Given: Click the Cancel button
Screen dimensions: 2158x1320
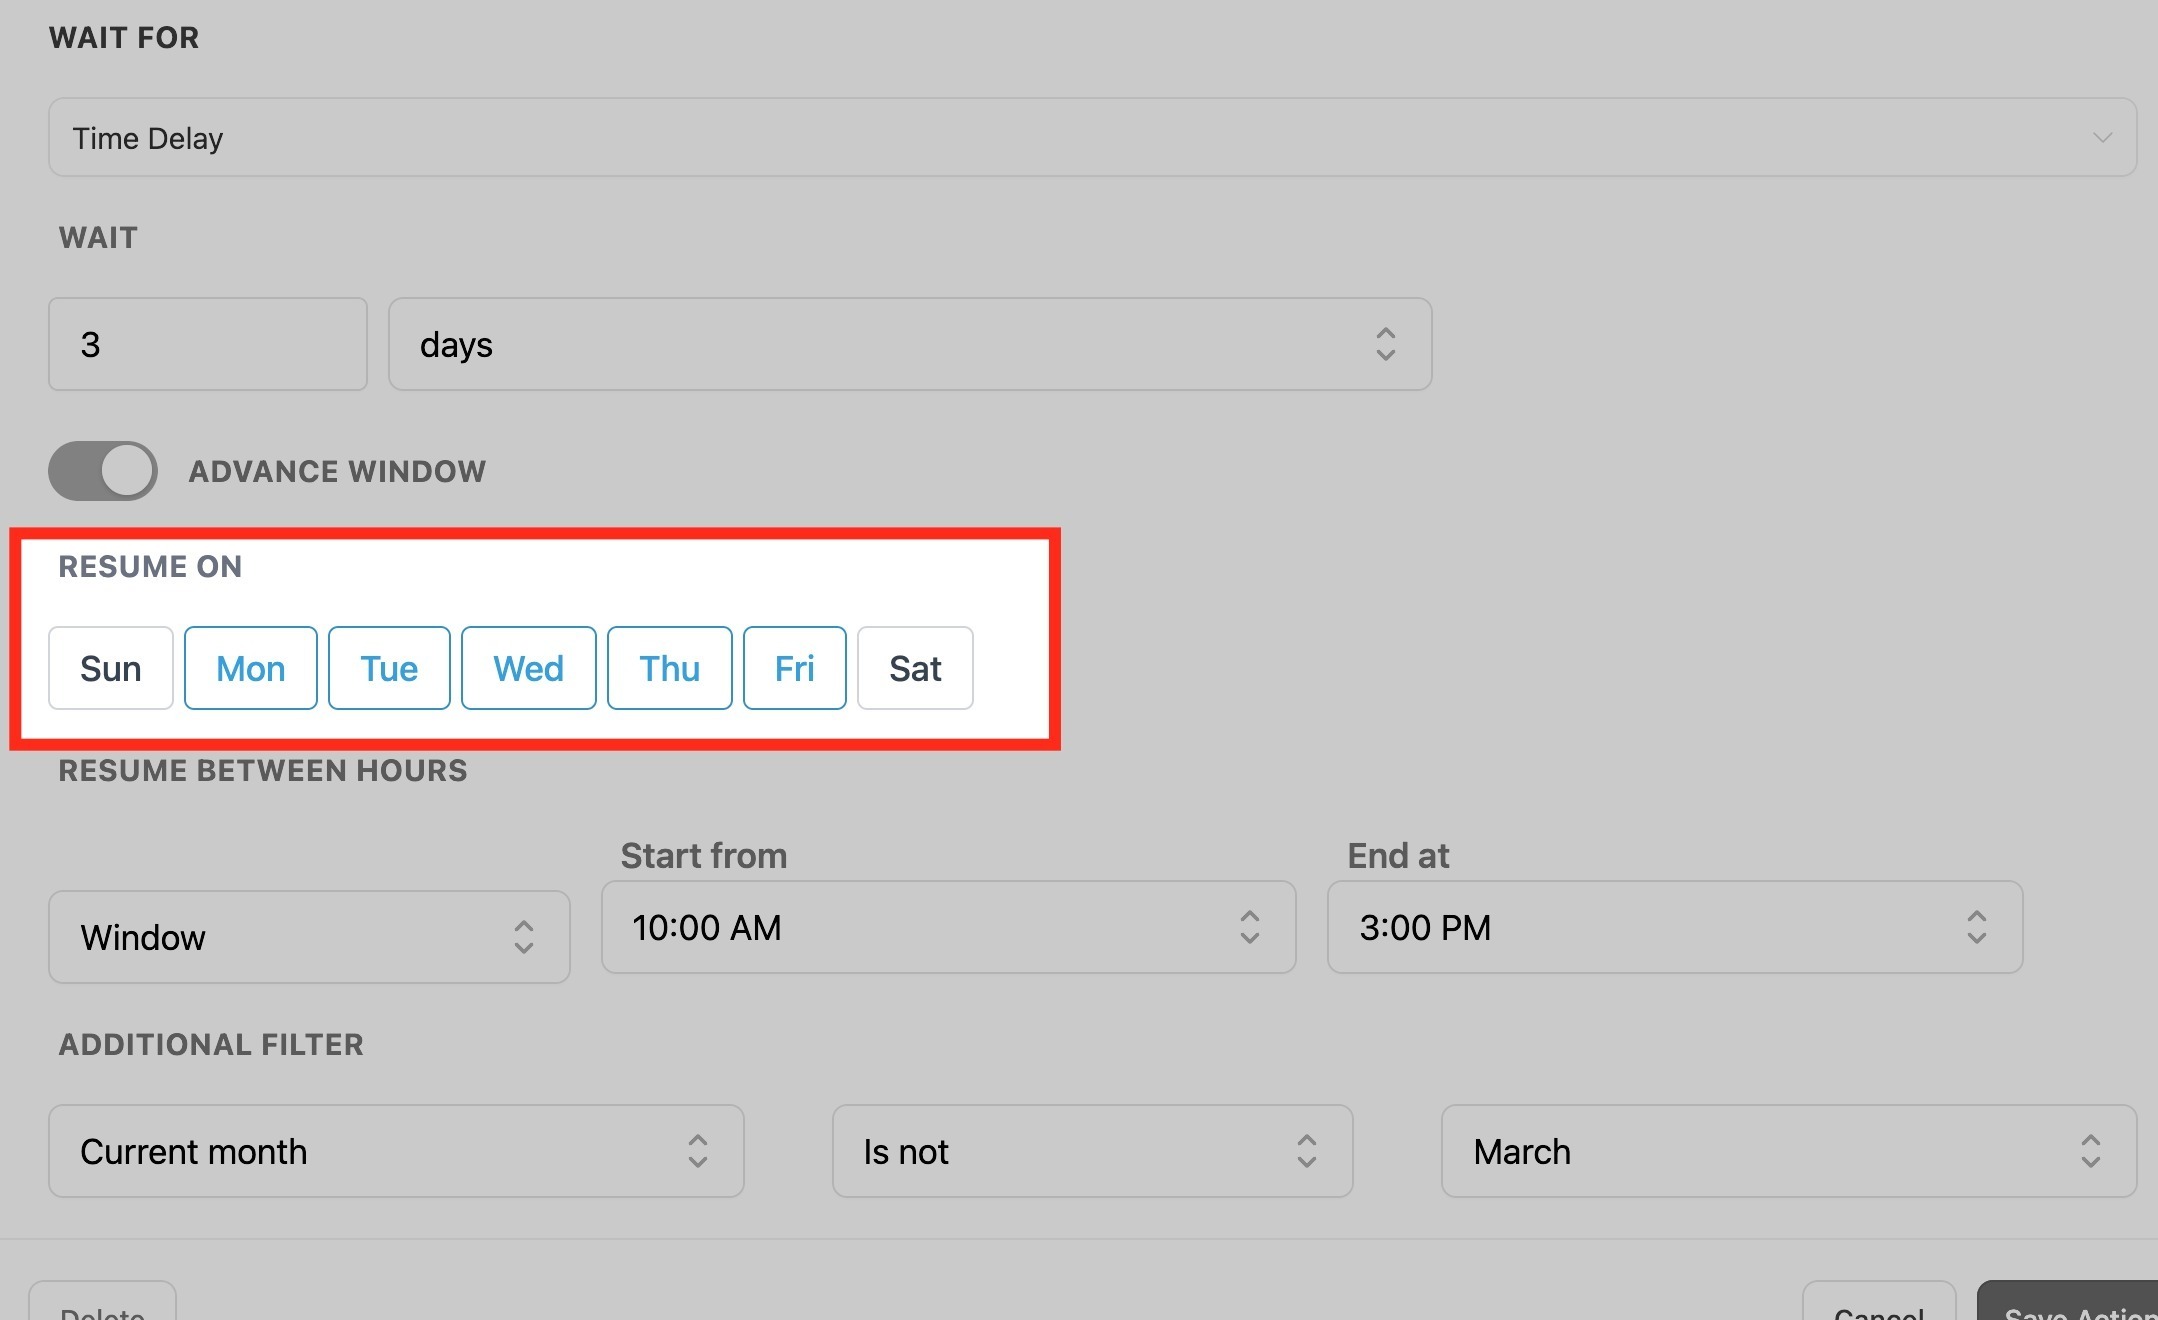Looking at the screenshot, I should [1878, 1305].
